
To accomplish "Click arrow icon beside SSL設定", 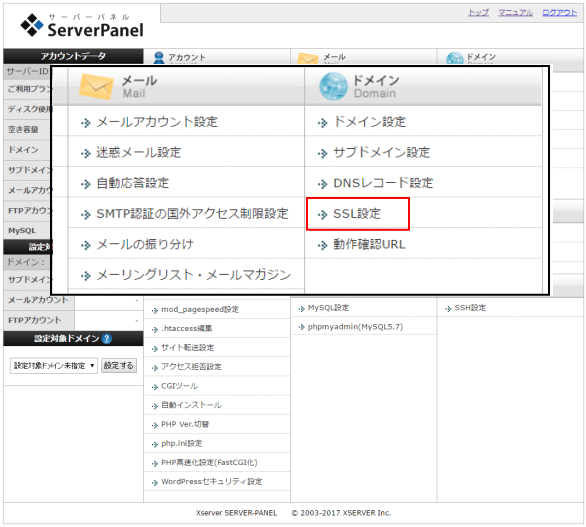I will 322,215.
